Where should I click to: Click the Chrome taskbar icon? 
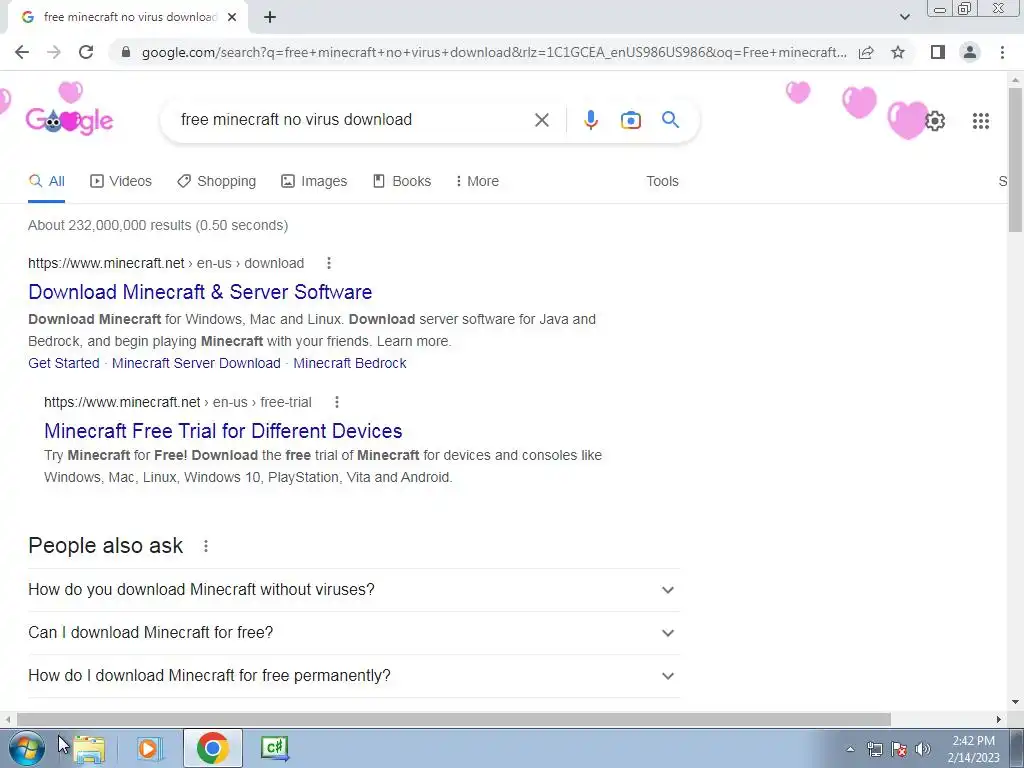(212, 748)
